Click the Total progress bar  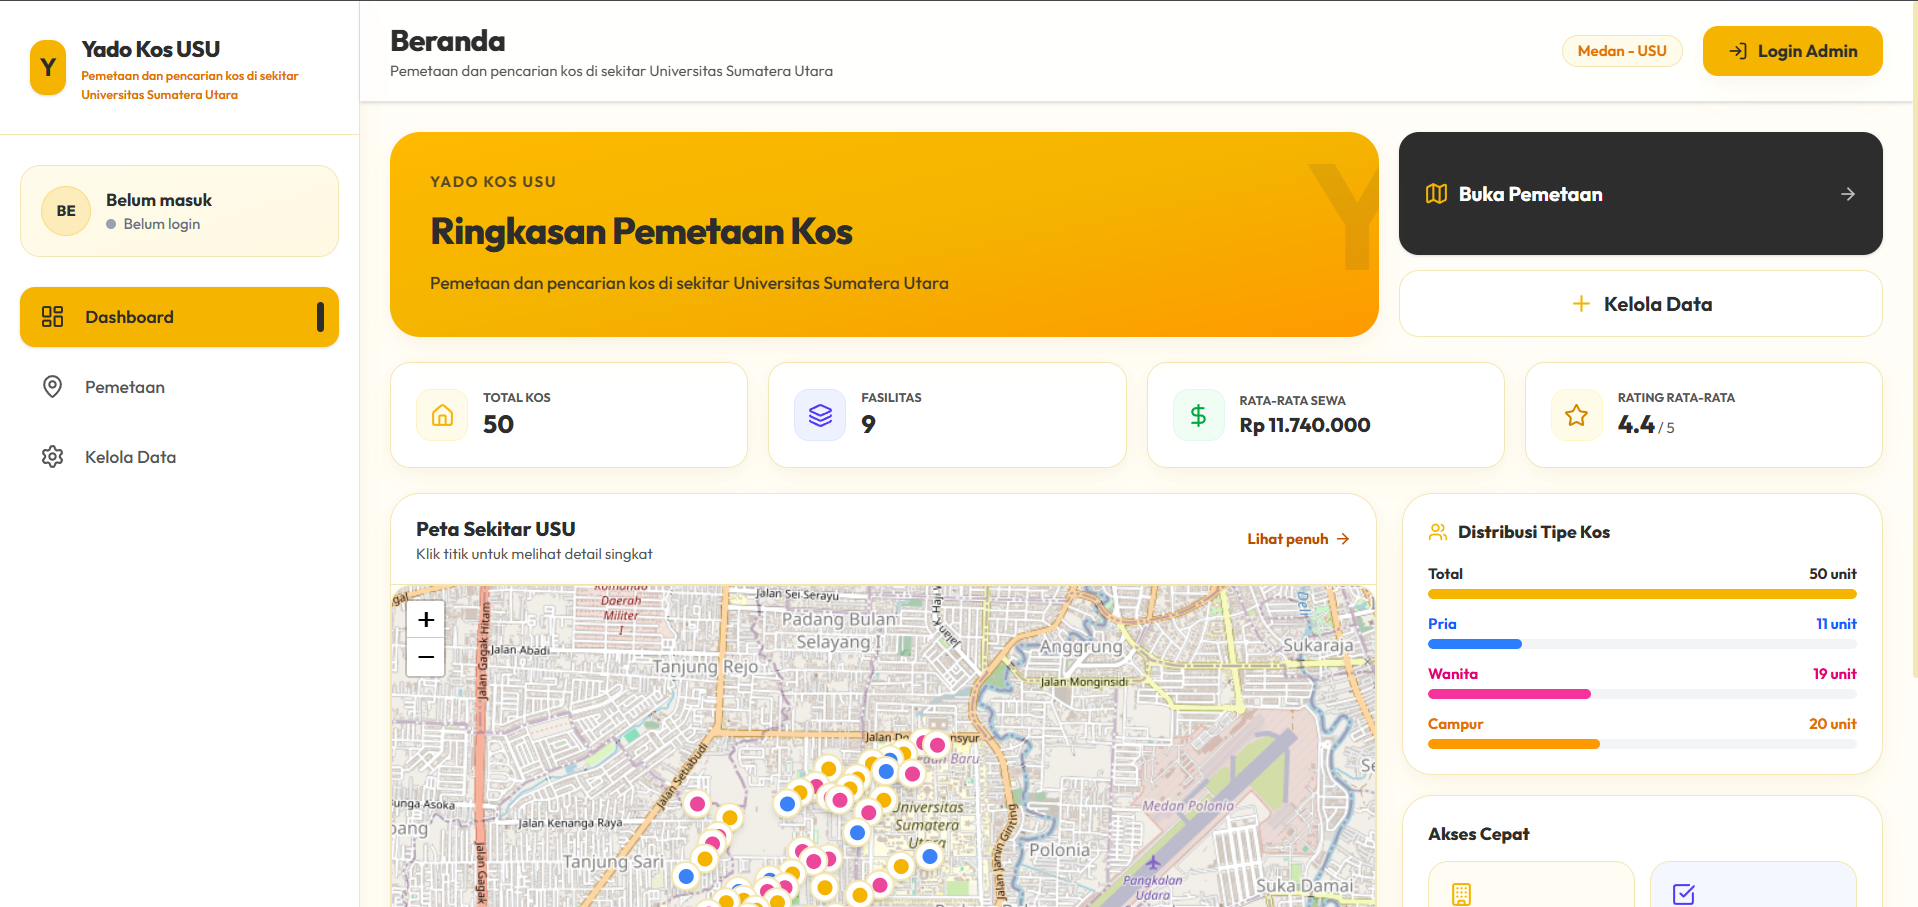(1642, 594)
